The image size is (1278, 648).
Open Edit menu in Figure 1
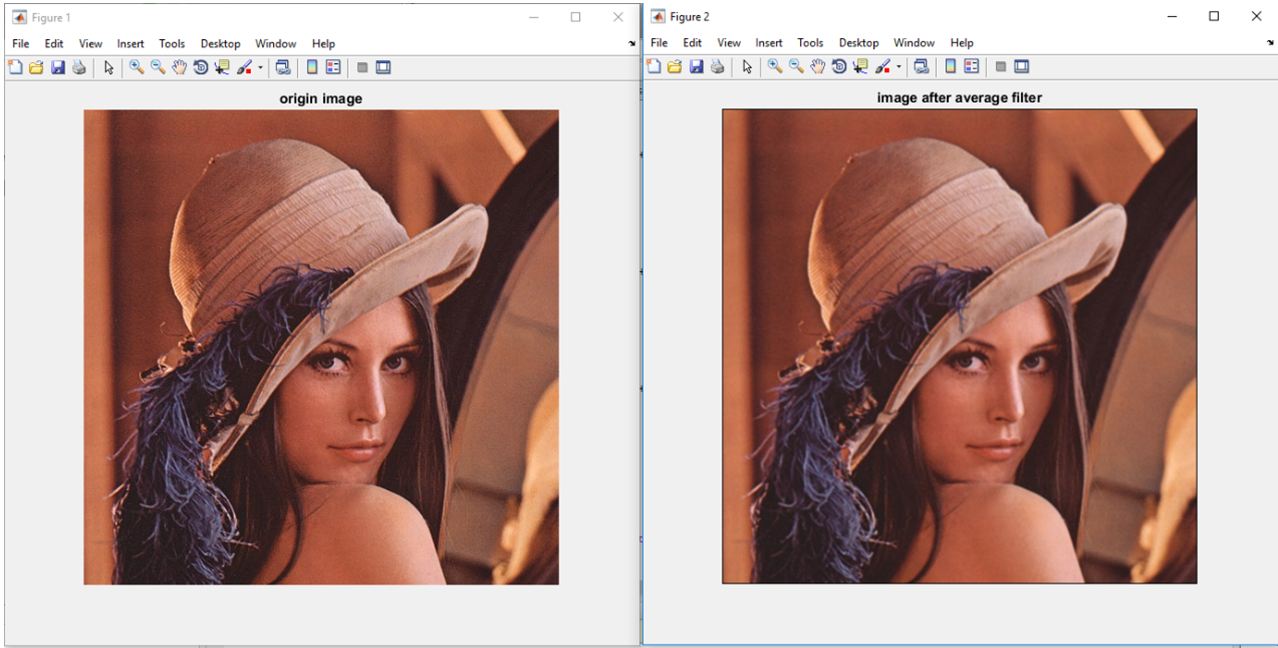tap(54, 44)
